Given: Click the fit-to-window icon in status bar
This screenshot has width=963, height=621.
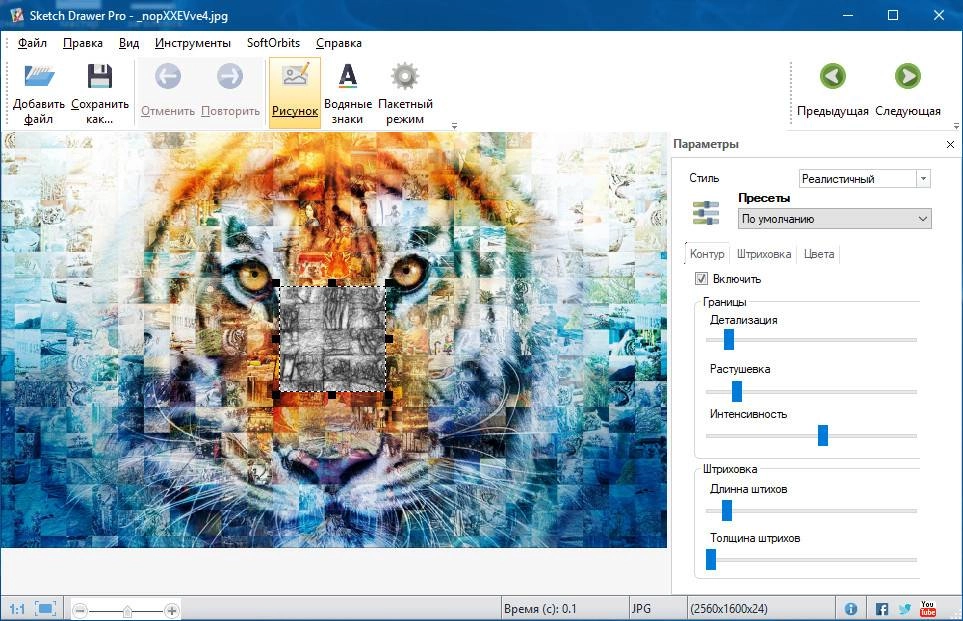Looking at the screenshot, I should pos(45,609).
